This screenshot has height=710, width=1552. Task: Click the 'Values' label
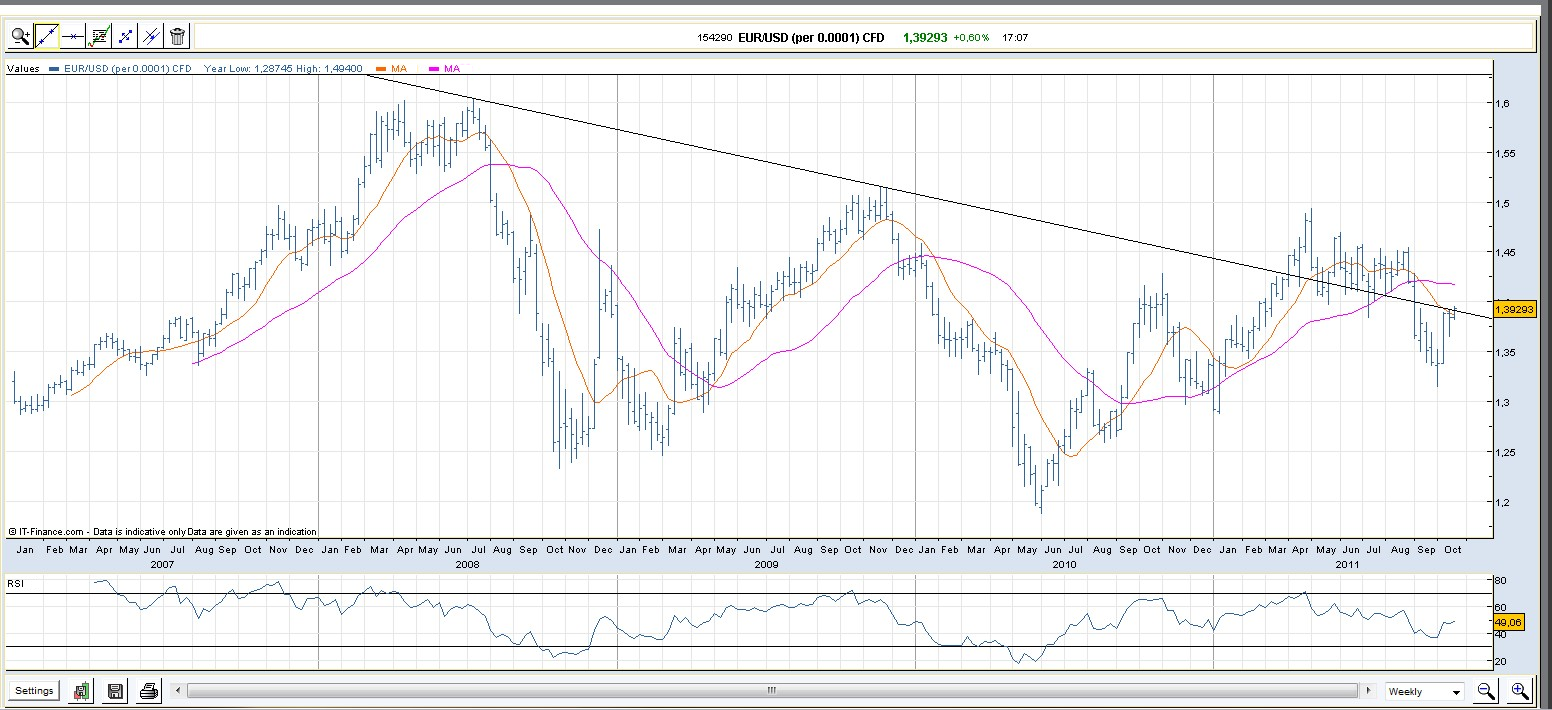[23, 69]
